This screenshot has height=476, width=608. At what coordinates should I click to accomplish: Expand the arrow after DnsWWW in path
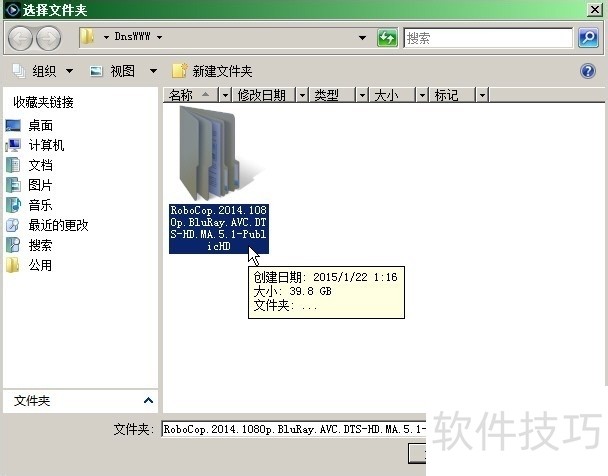(x=159, y=37)
